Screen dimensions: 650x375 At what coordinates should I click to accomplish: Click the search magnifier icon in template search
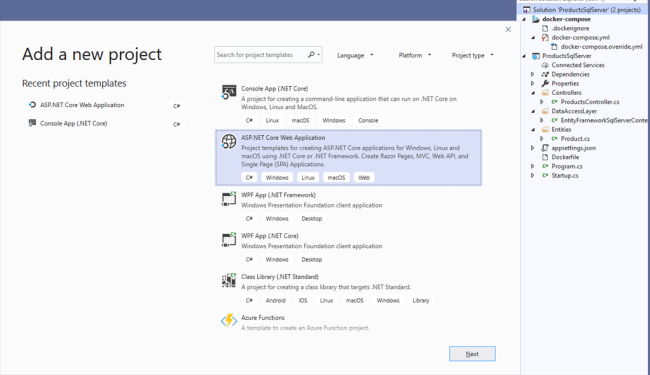(311, 55)
